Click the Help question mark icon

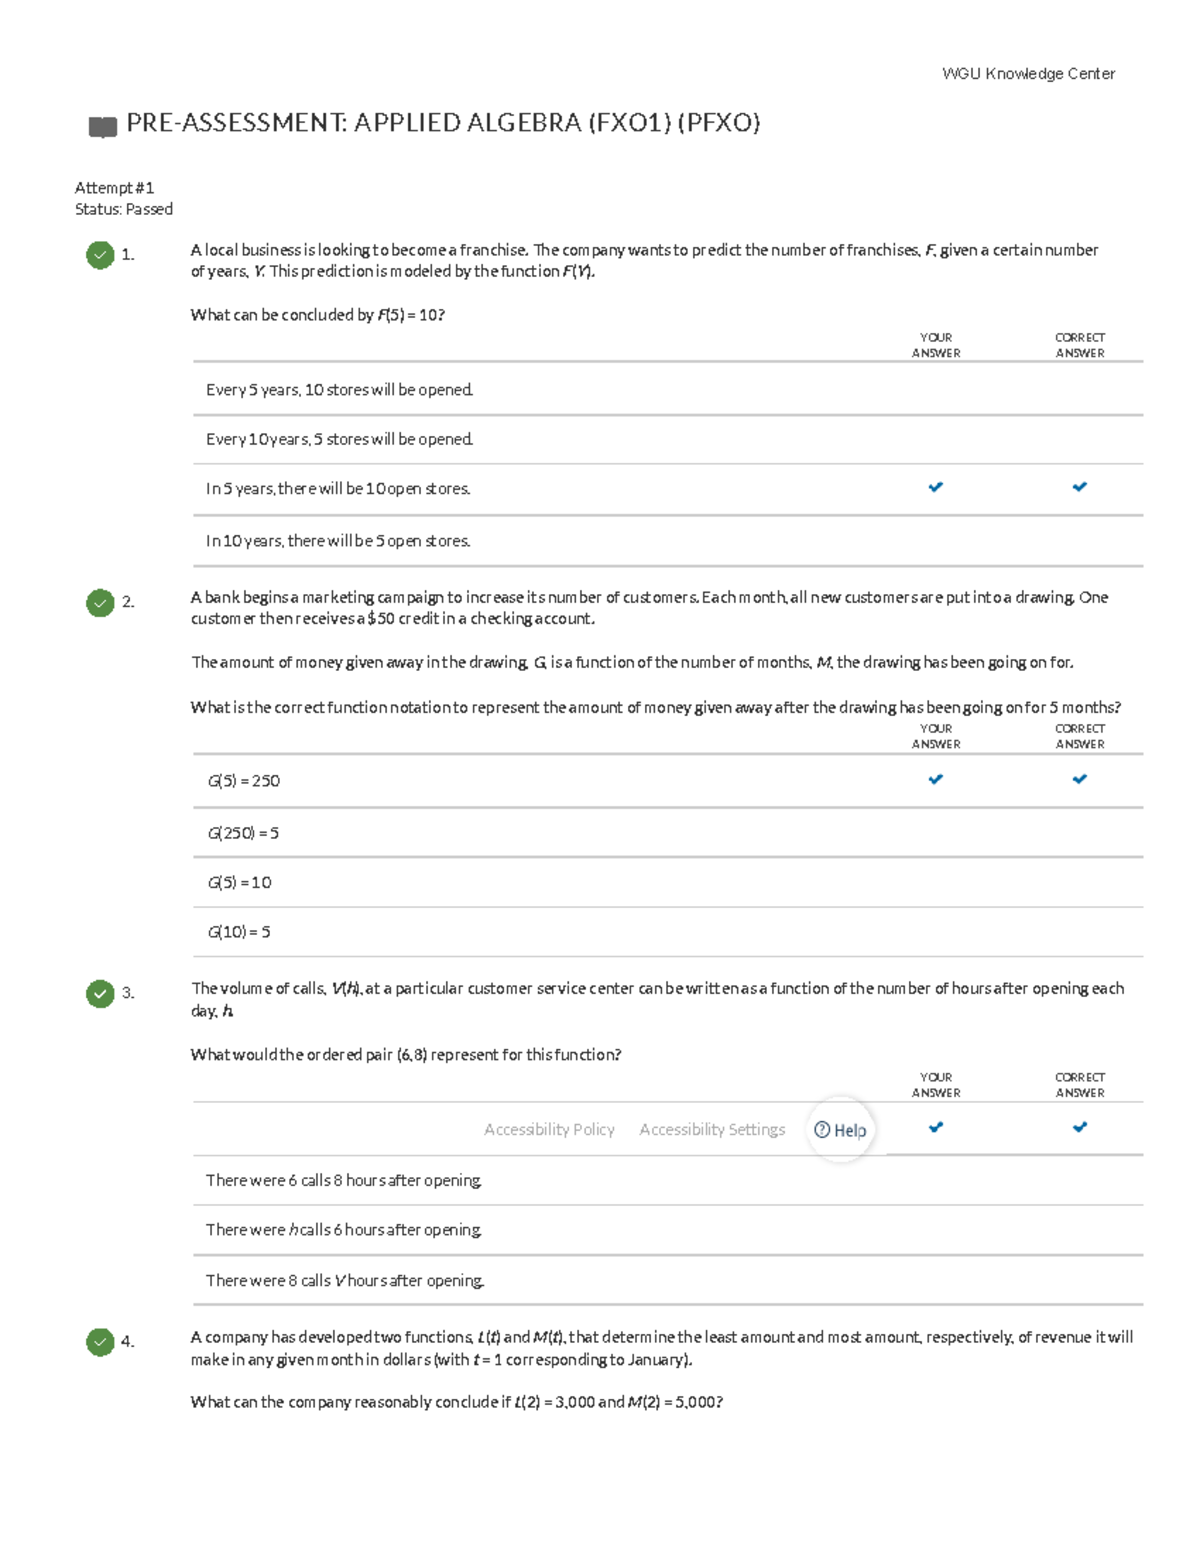(822, 1130)
